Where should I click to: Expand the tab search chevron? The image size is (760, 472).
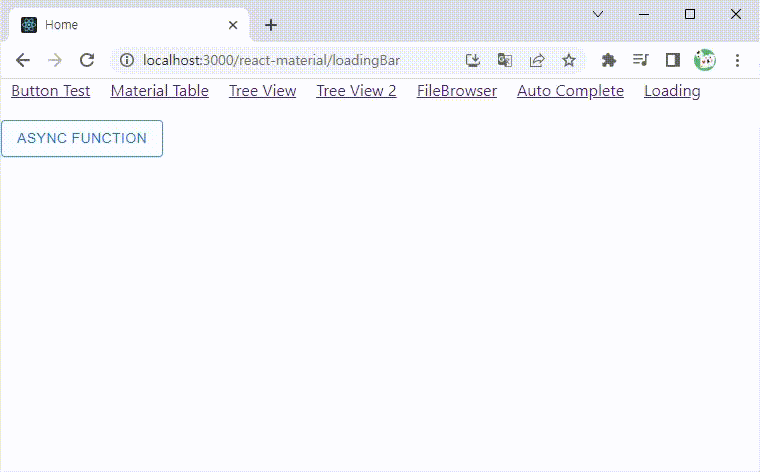598,14
